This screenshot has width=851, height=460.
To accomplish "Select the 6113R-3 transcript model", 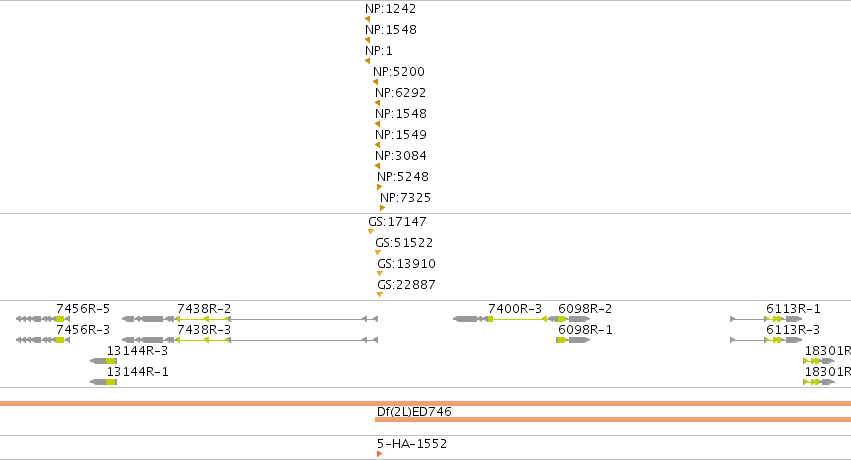I will [766, 340].
